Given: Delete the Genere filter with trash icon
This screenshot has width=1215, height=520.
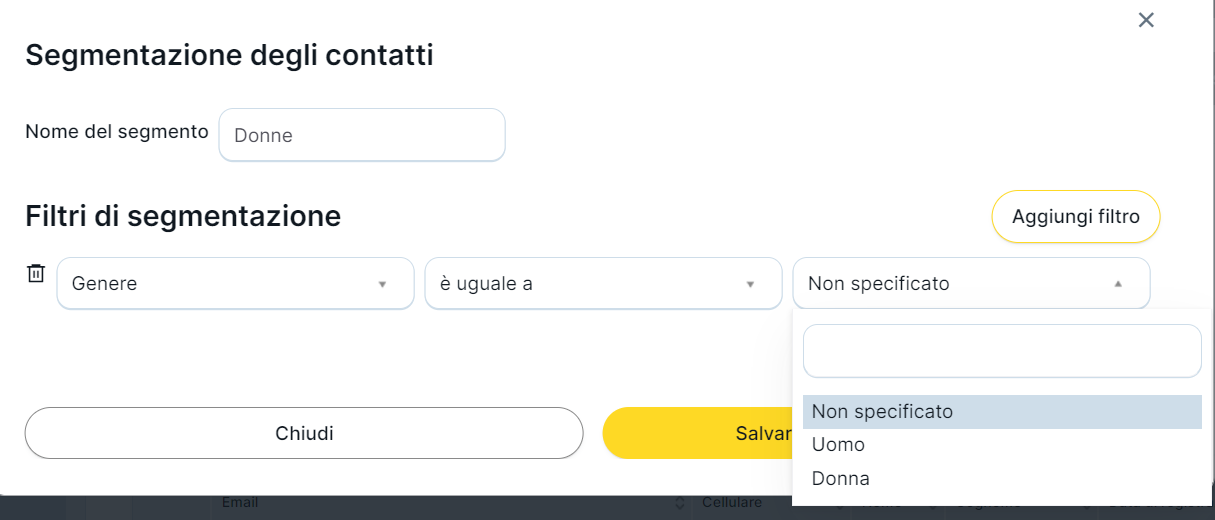Looking at the screenshot, I should 36,273.
